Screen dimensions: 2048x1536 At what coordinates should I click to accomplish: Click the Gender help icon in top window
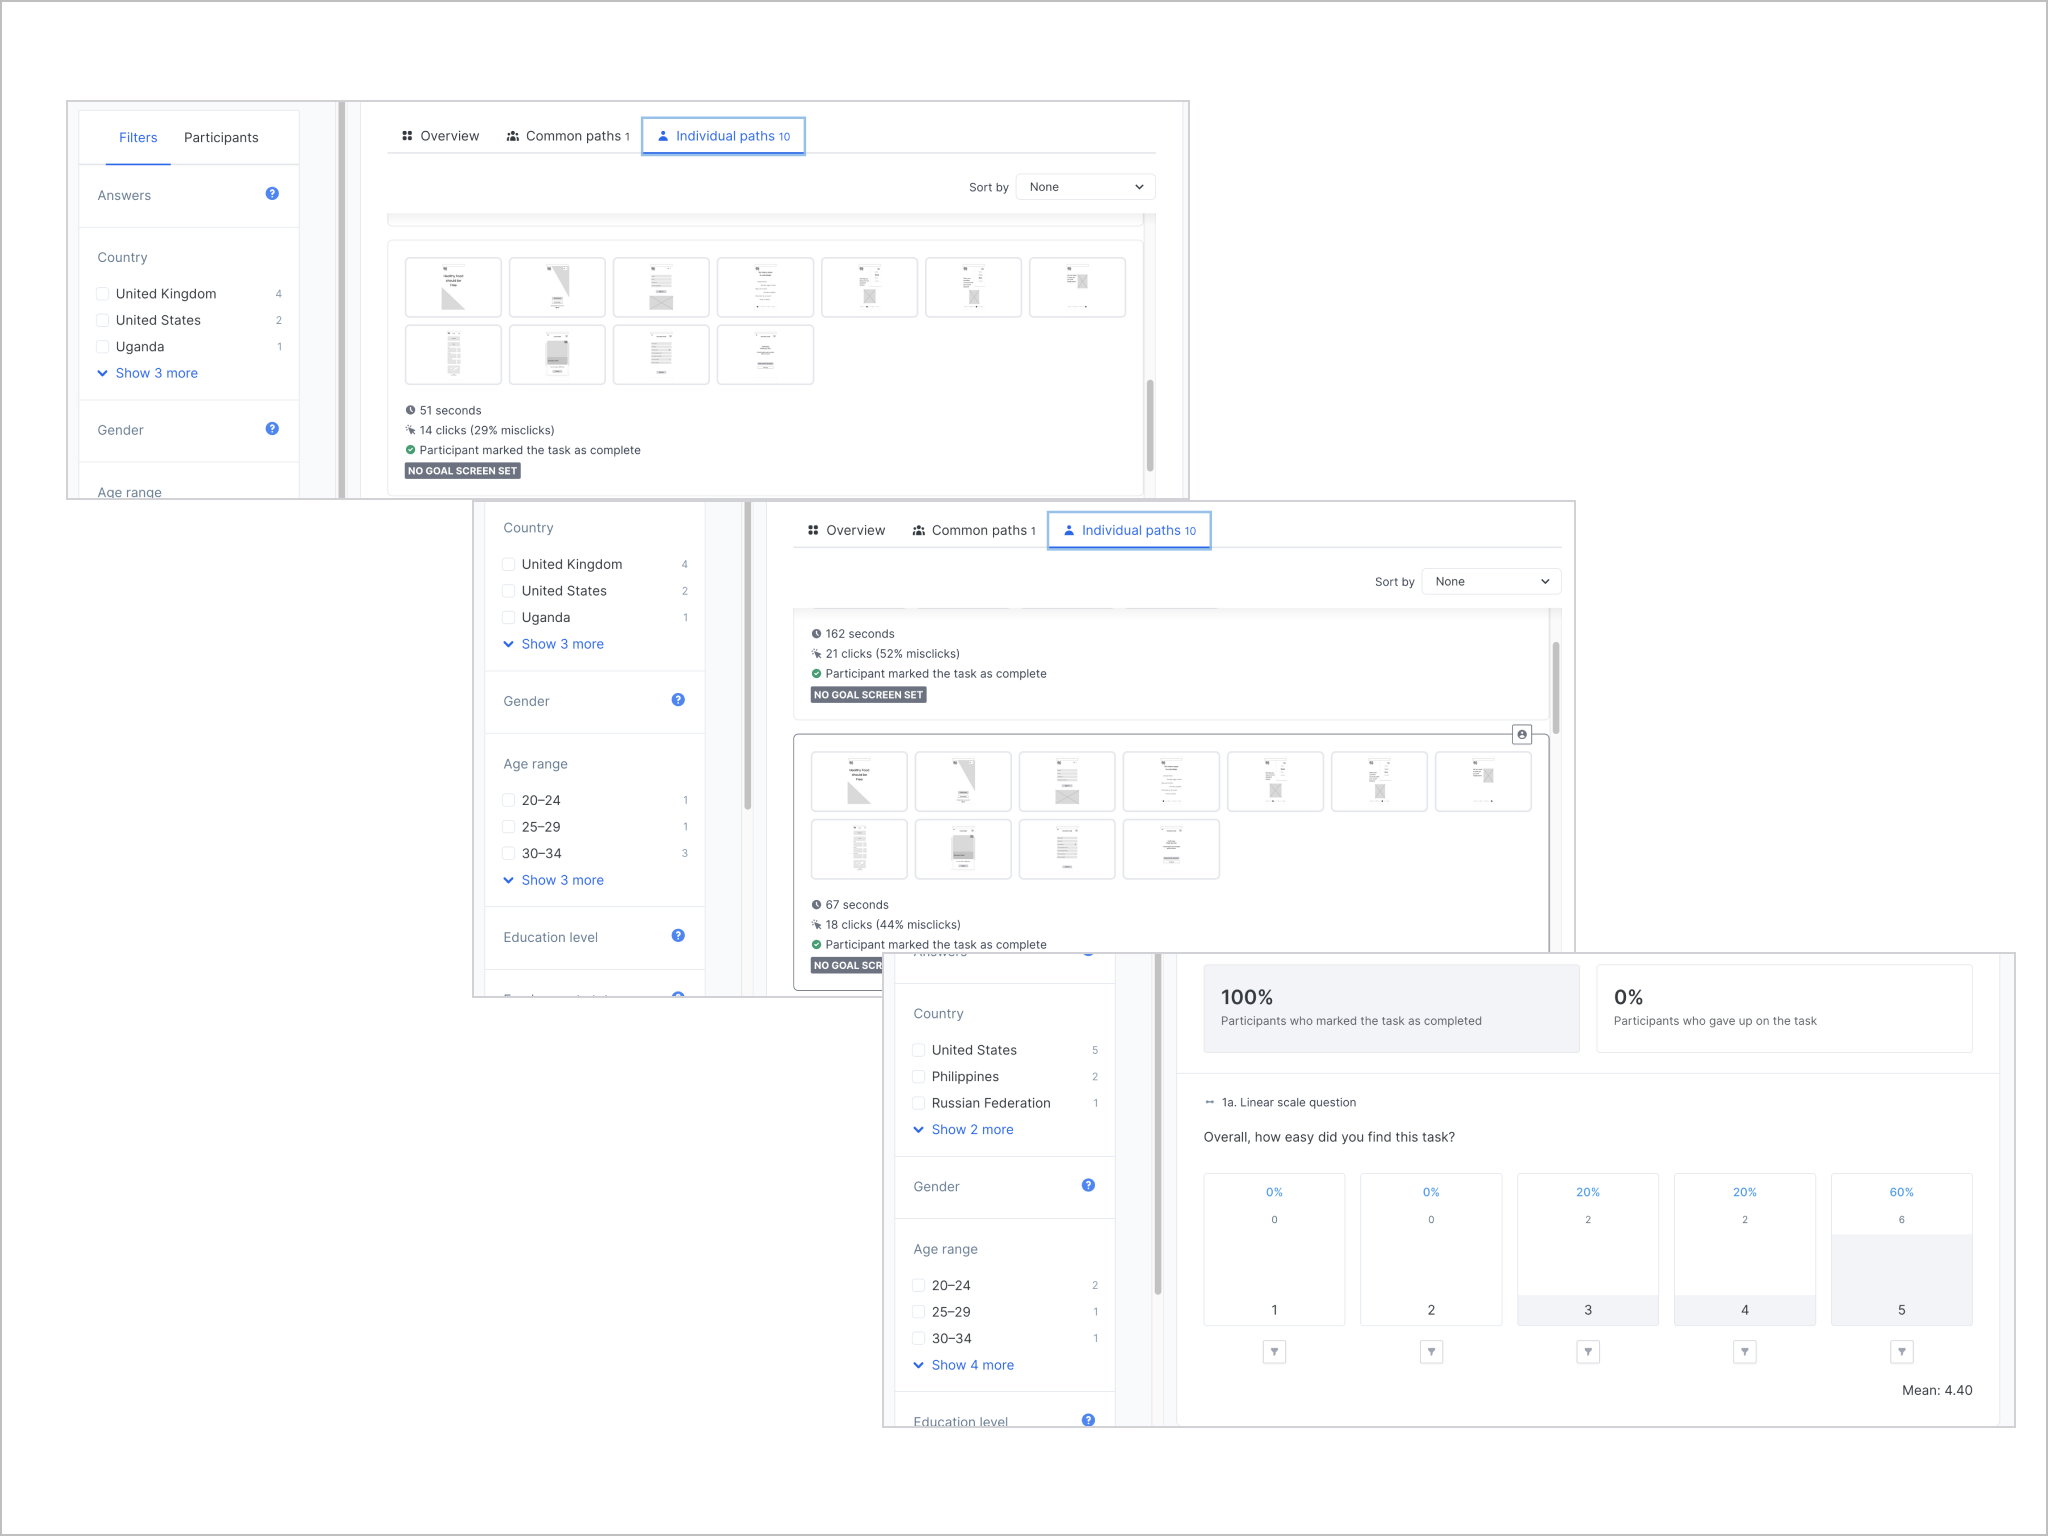[x=272, y=429]
